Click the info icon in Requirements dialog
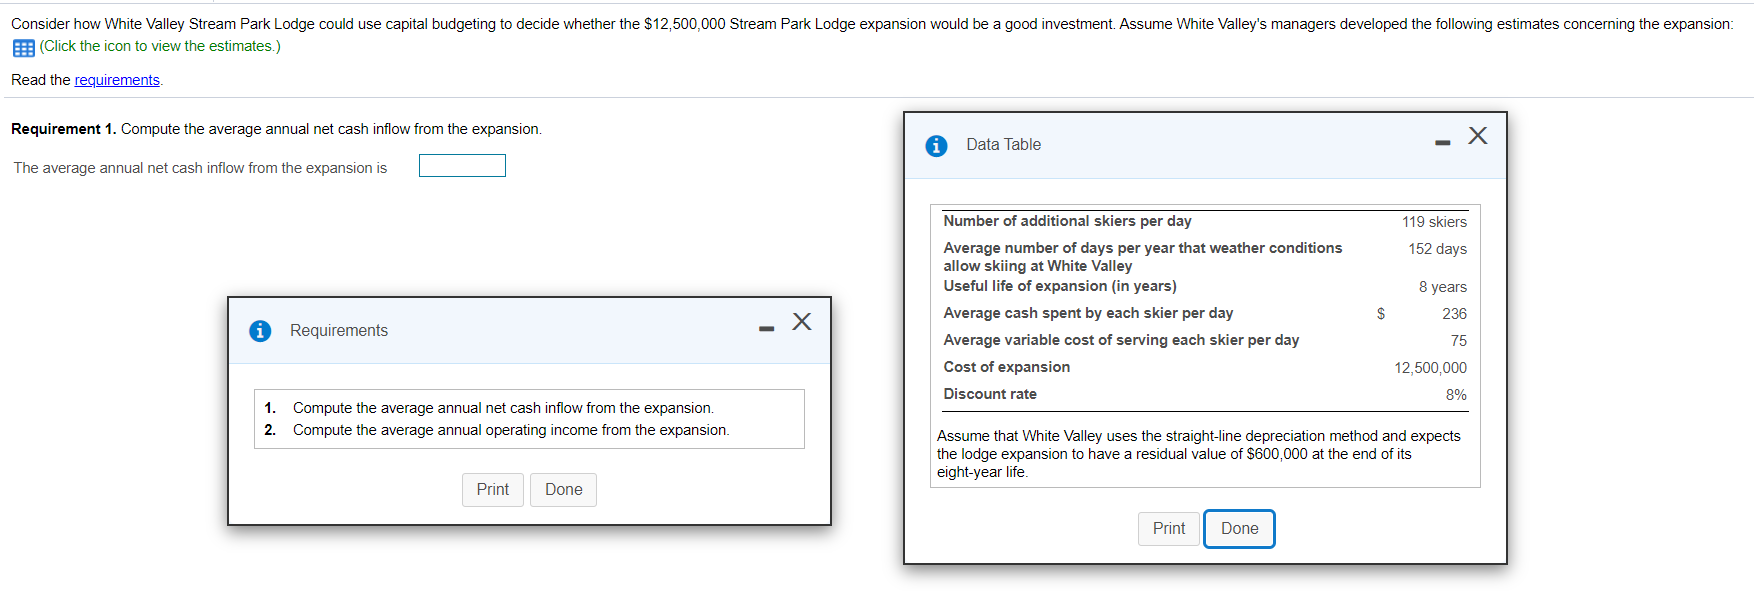This screenshot has height=591, width=1754. tap(260, 331)
